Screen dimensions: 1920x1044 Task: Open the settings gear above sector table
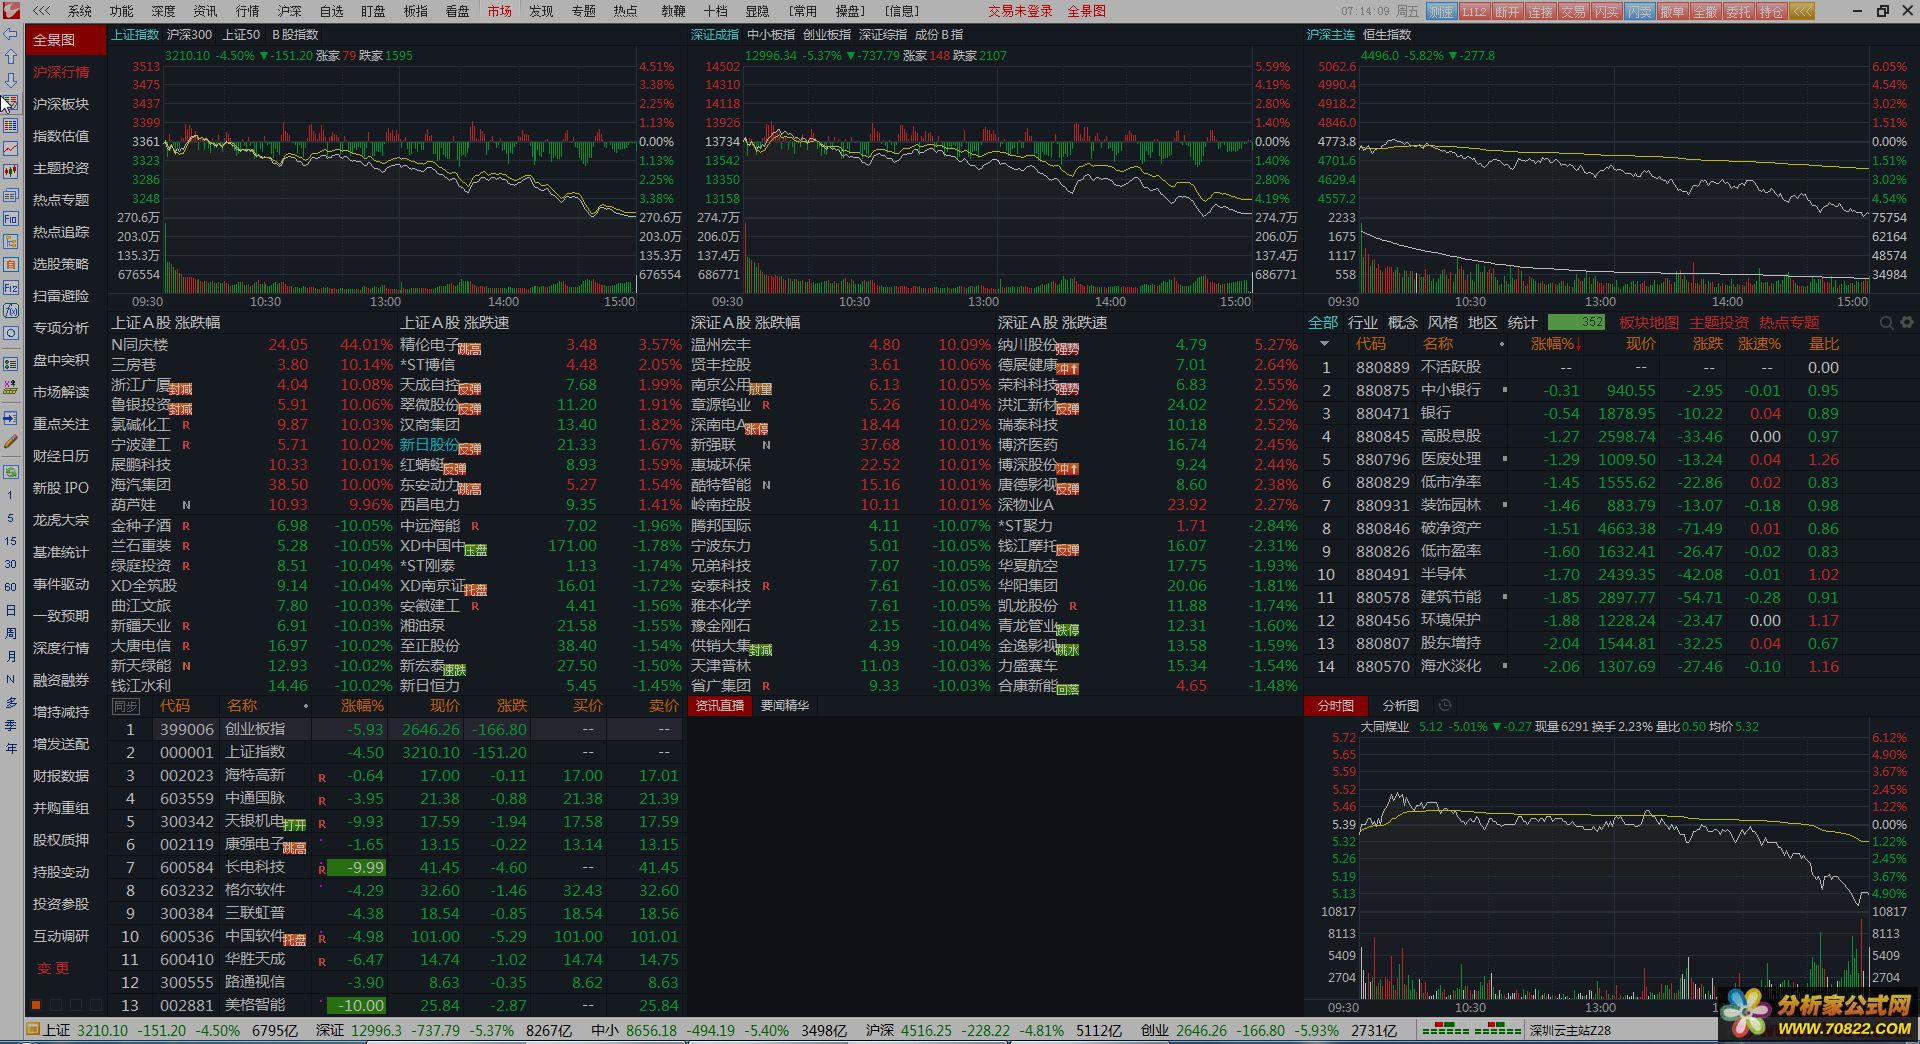[1906, 323]
